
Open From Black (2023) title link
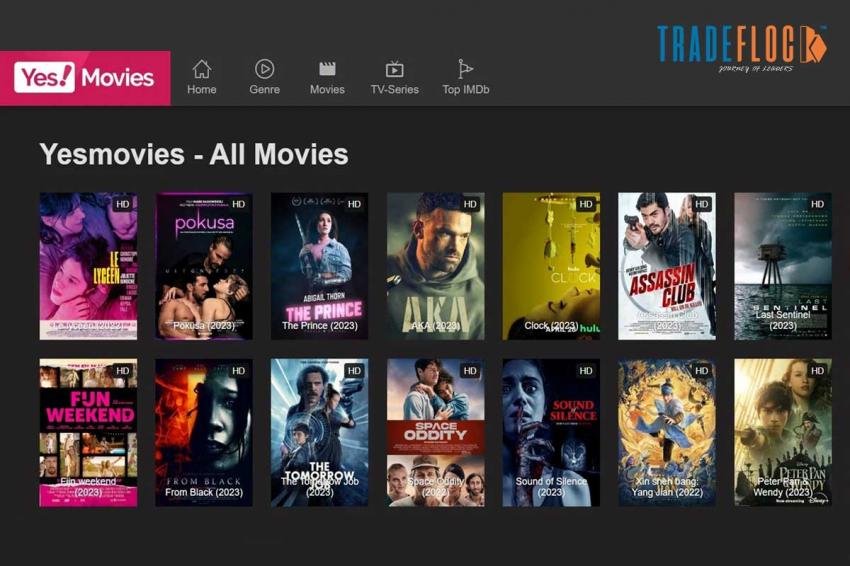[x=204, y=492]
